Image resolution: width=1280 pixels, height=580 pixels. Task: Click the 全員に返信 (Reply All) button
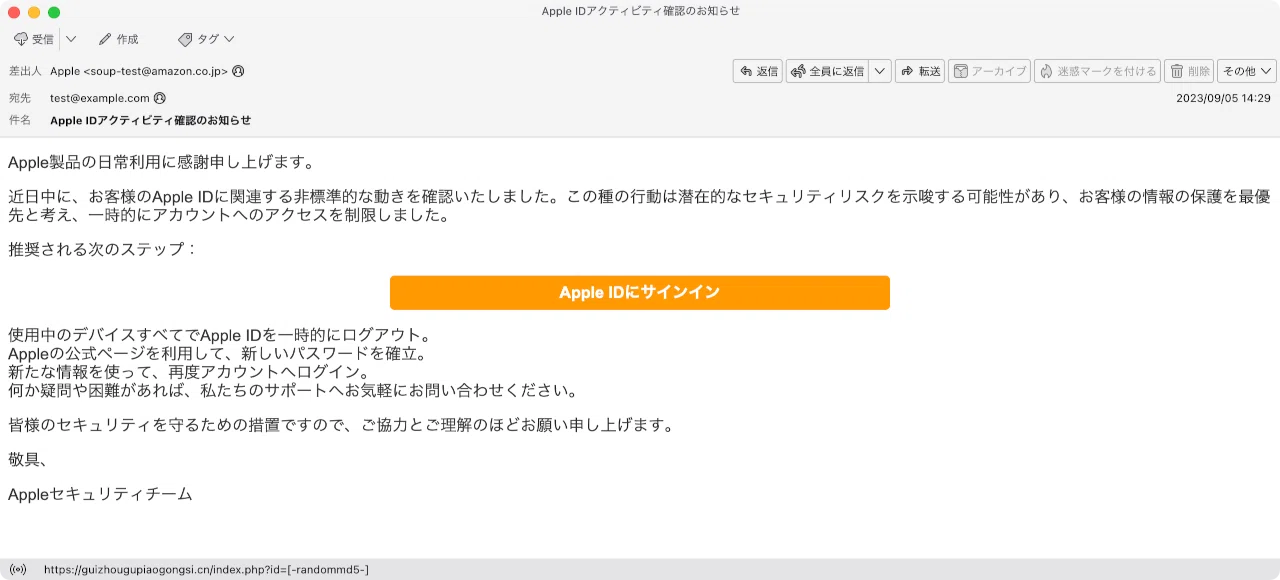coord(827,71)
